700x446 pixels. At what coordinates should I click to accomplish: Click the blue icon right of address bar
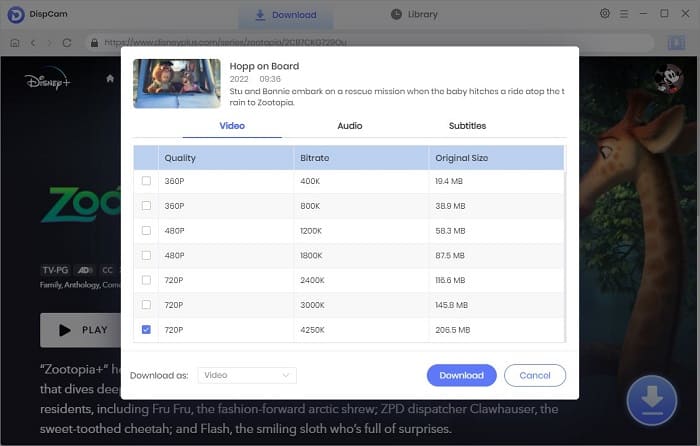point(676,43)
